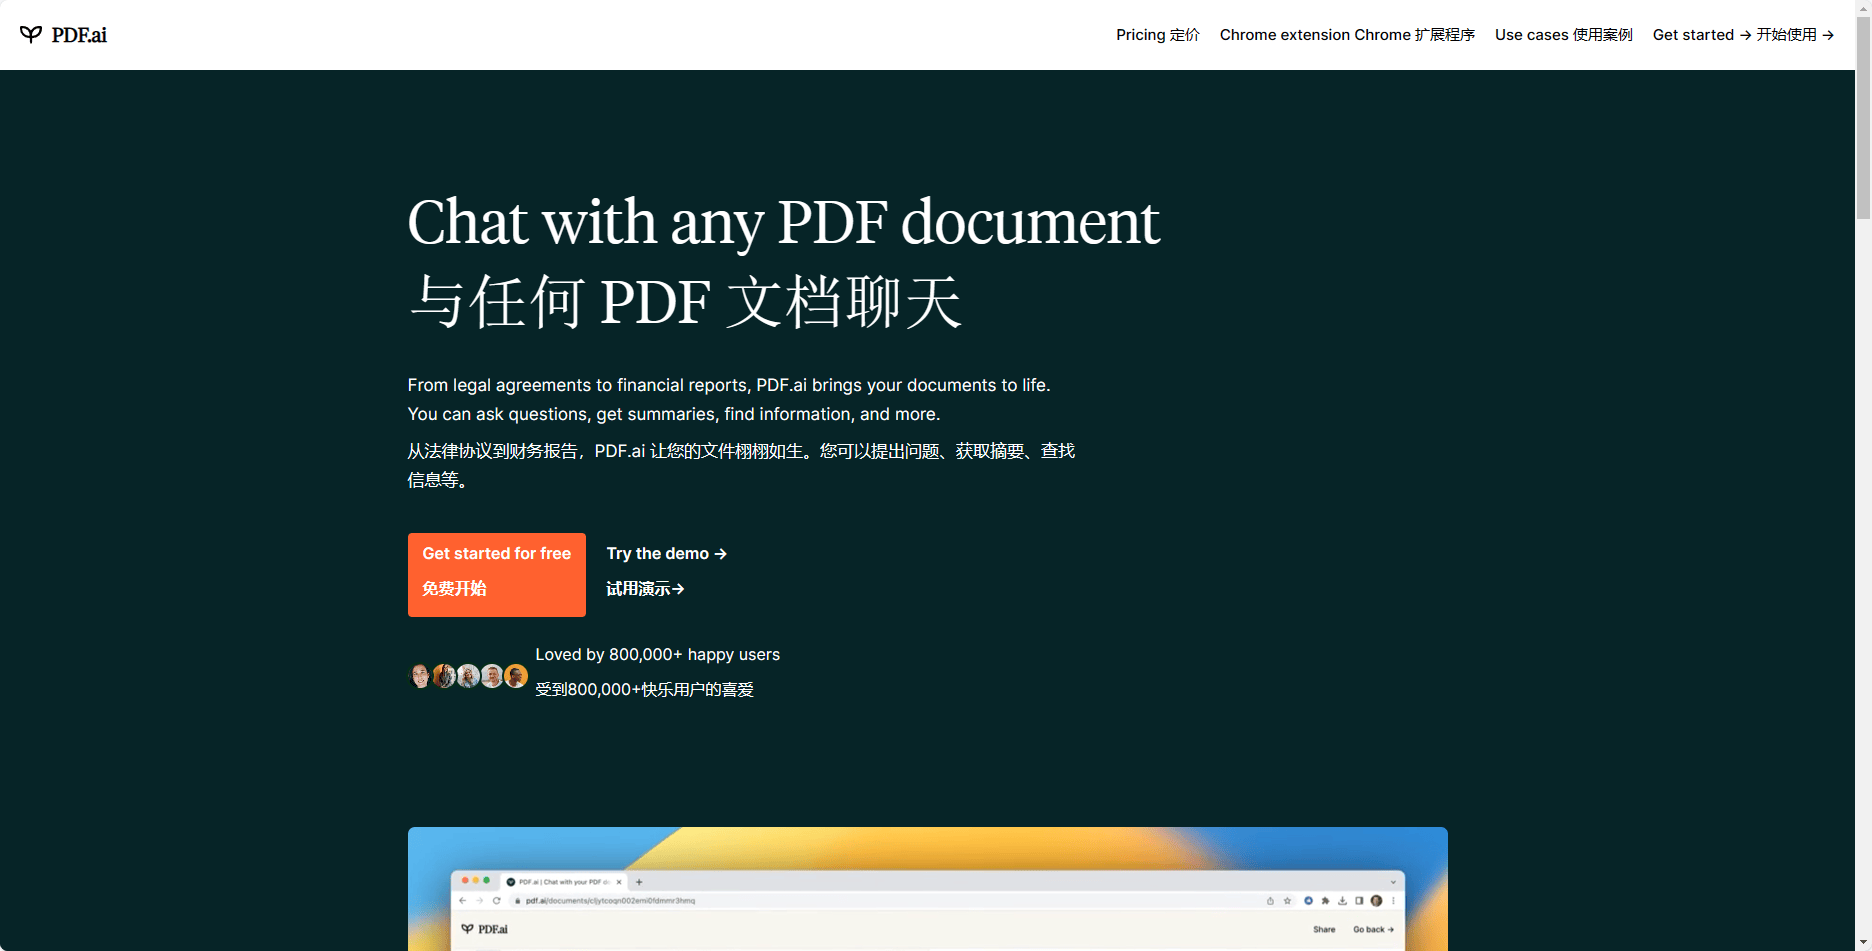1872x951 pixels.
Task: Open the three-dot menu in the browser mockup
Action: [1393, 901]
